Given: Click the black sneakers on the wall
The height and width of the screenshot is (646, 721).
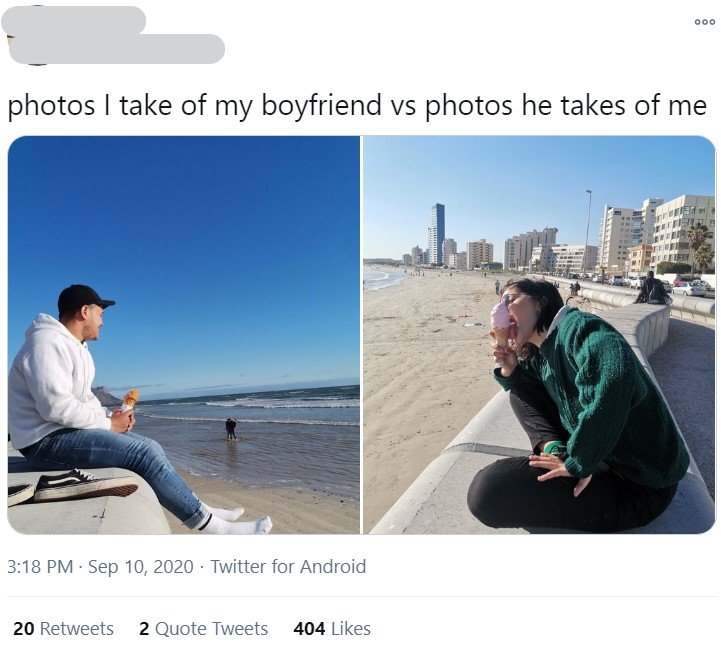Looking at the screenshot, I should coord(74,487).
